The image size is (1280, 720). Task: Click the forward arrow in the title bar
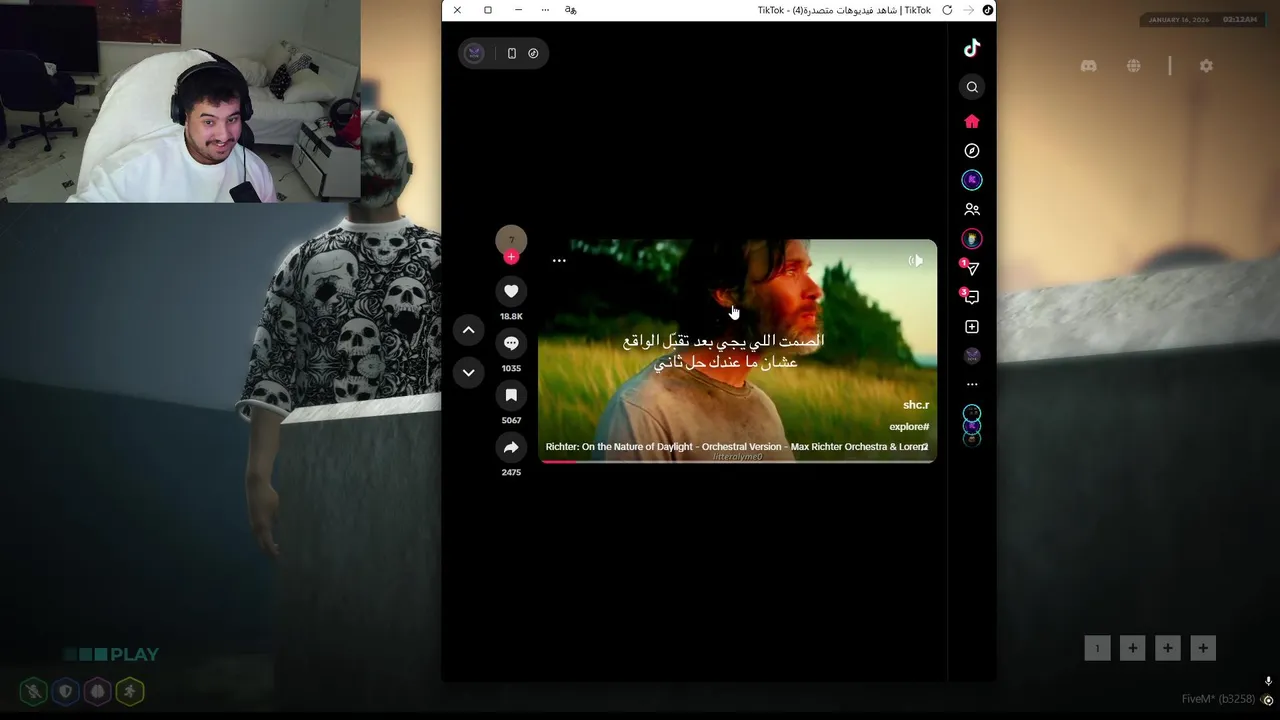click(968, 10)
